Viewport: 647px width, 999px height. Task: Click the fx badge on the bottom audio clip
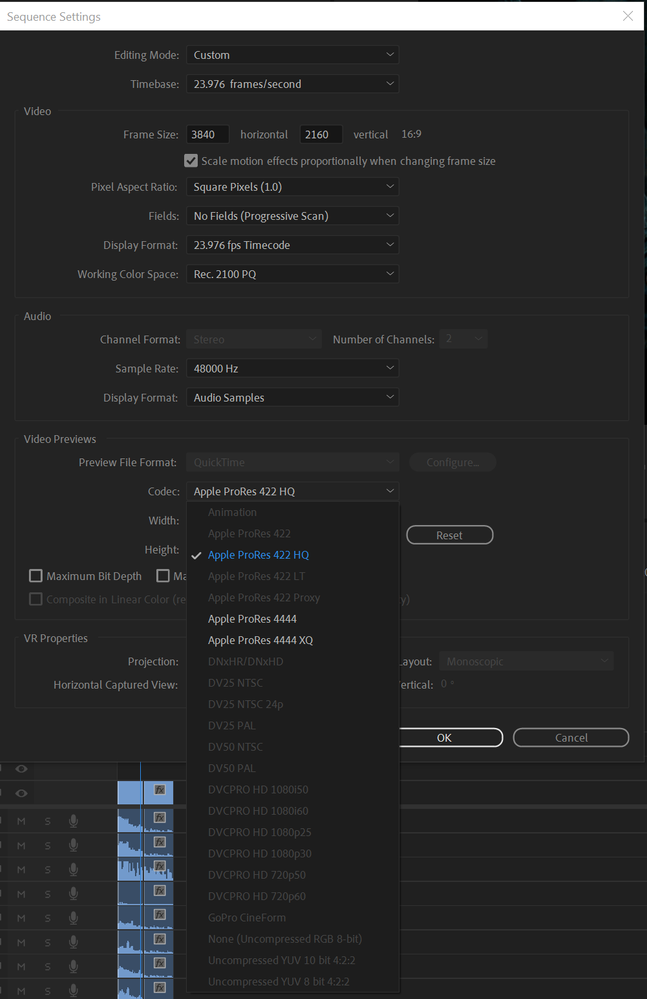point(160,988)
